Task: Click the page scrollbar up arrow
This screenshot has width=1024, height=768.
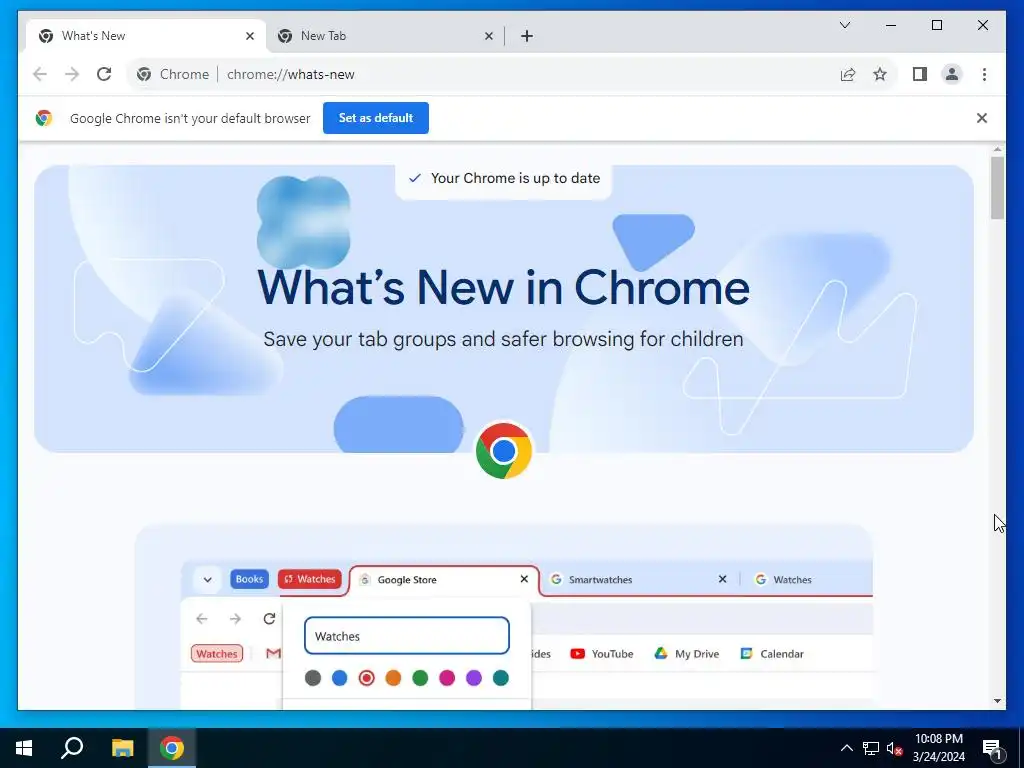Action: click(997, 150)
